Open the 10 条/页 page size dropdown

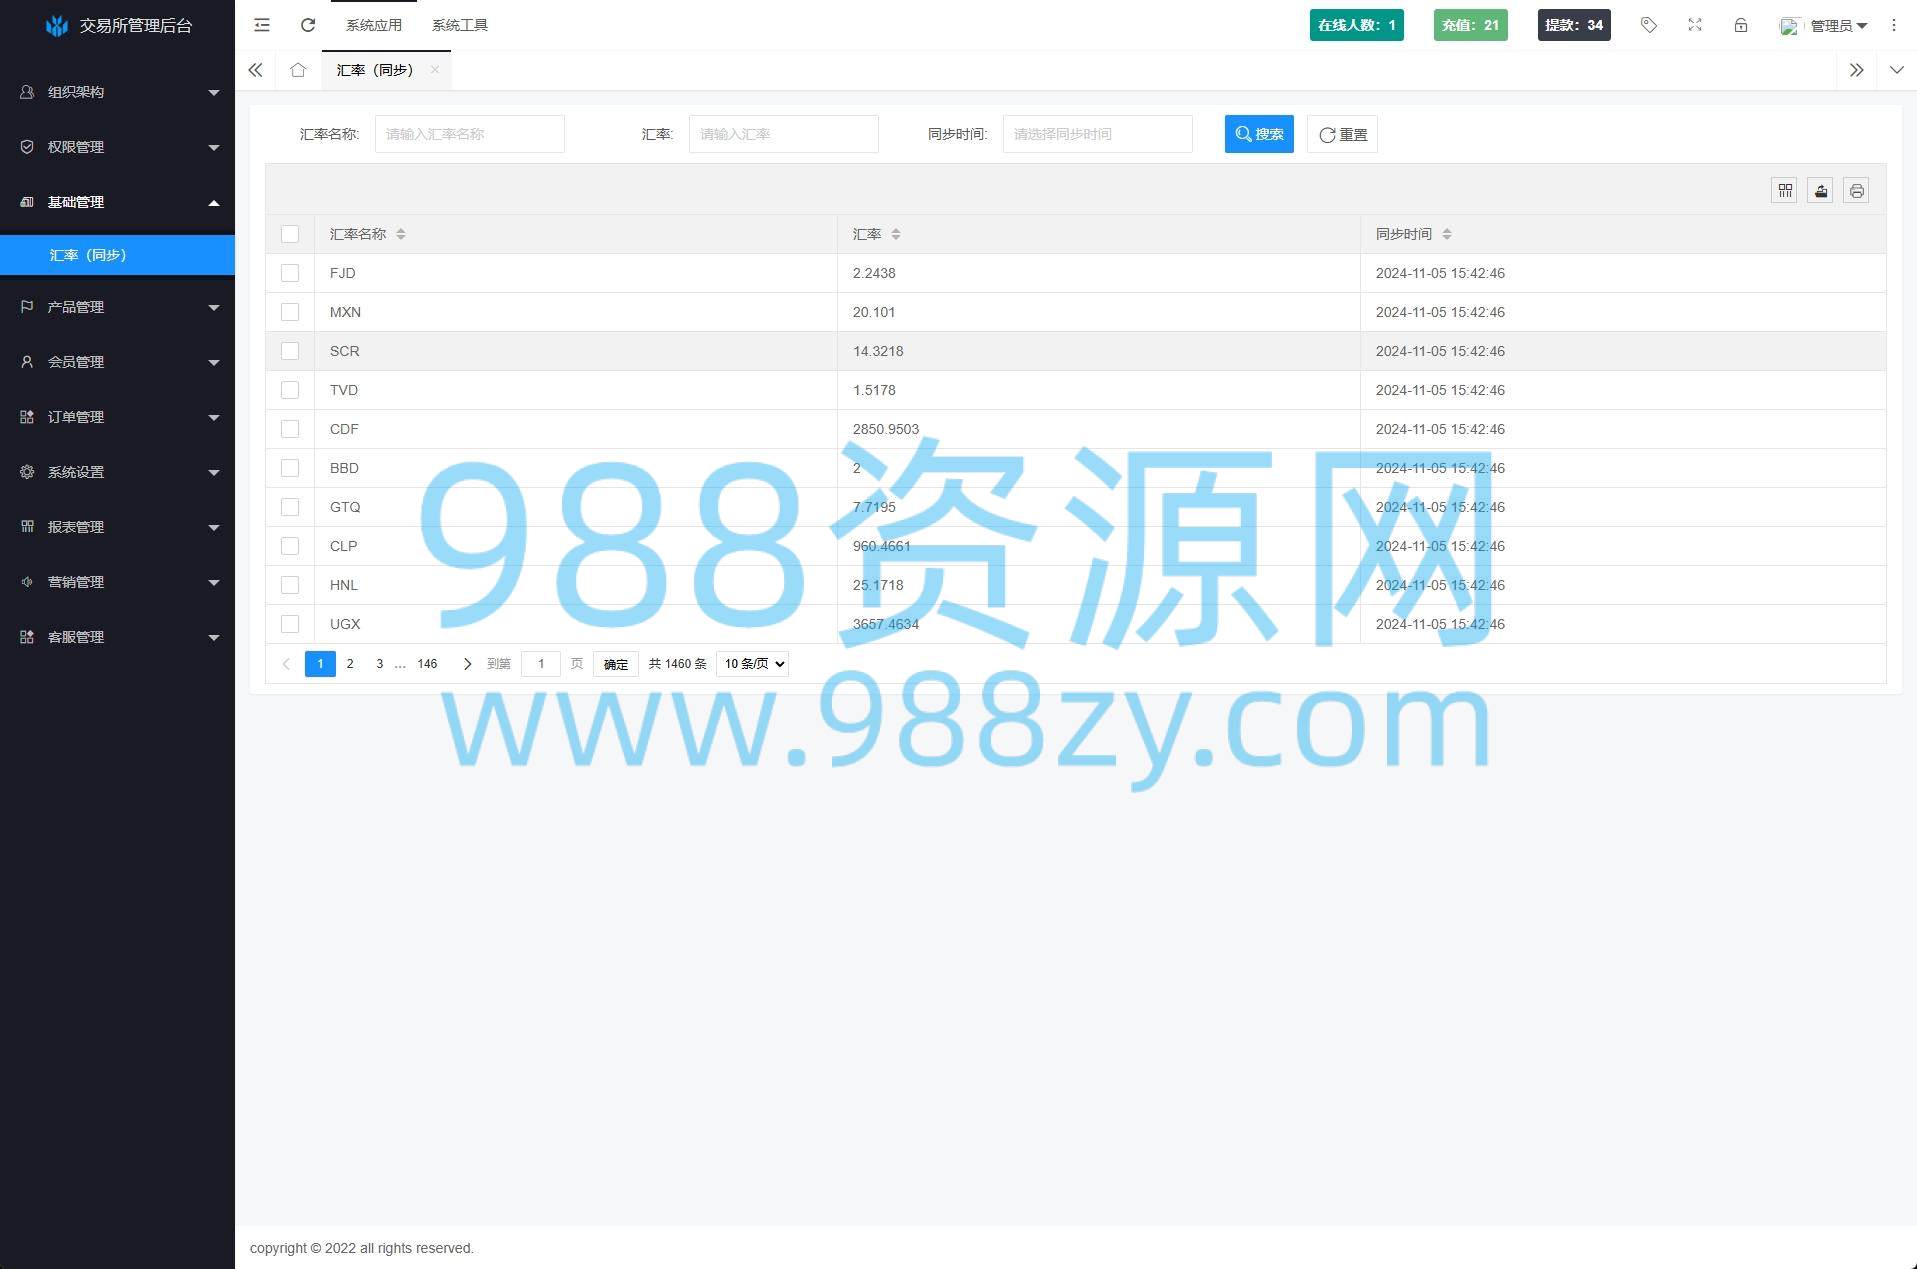(753, 664)
